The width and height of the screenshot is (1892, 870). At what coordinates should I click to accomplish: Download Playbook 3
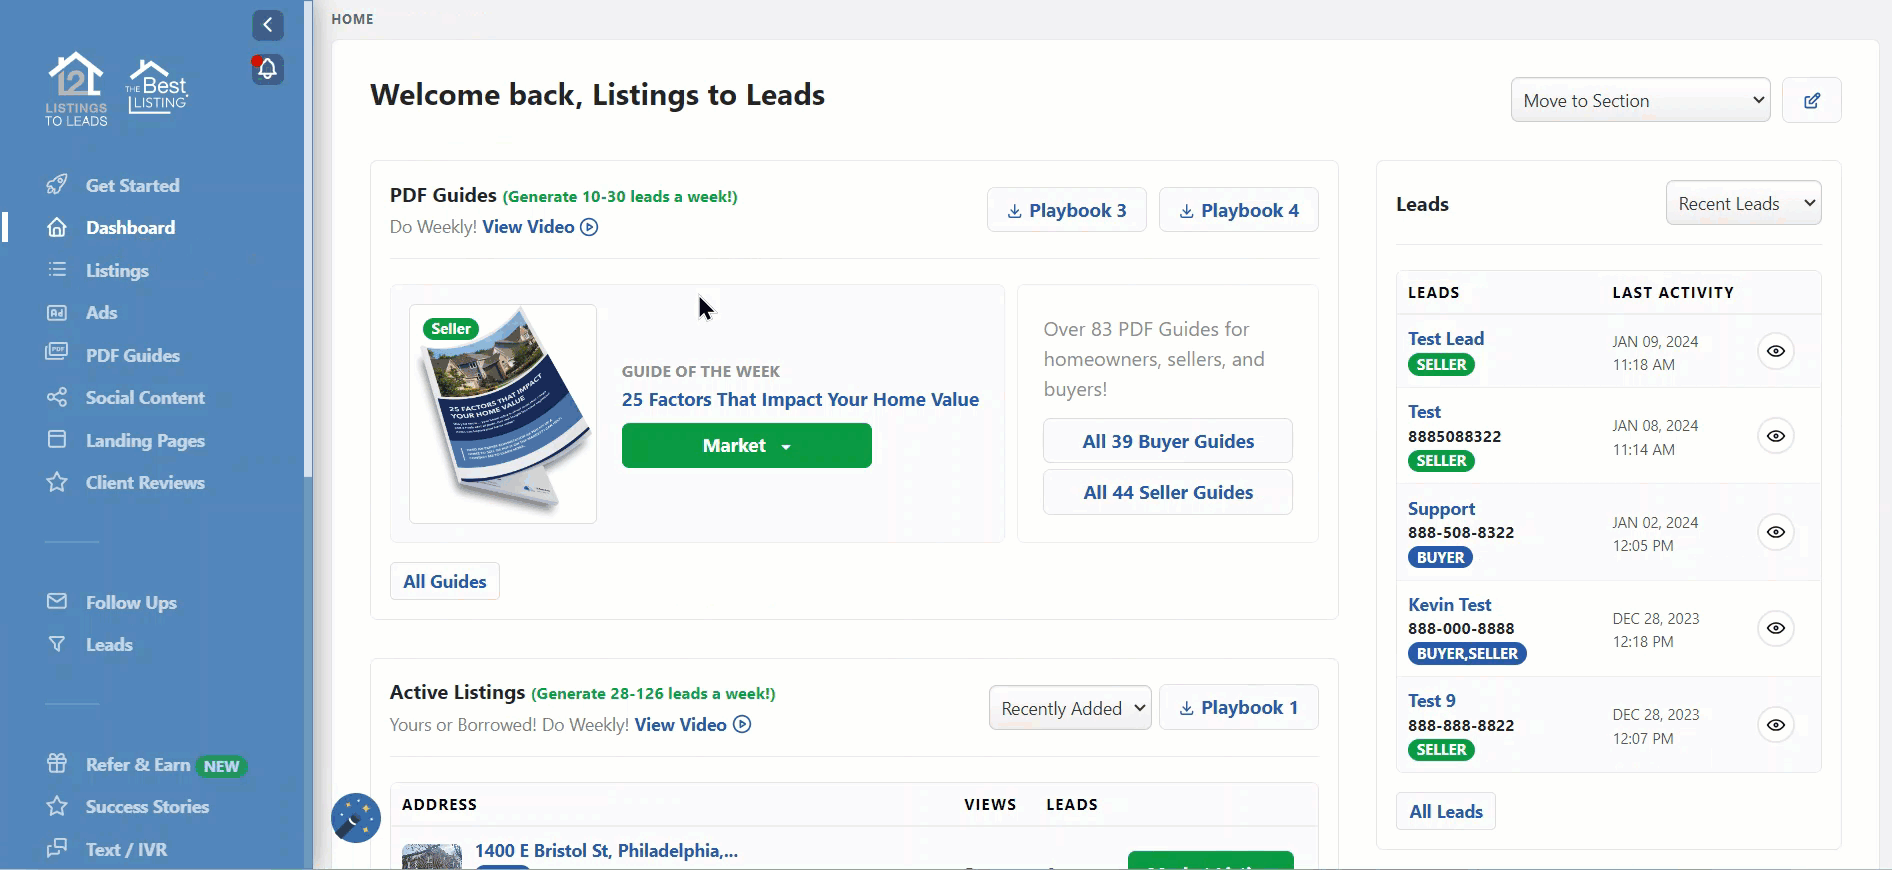(1066, 210)
